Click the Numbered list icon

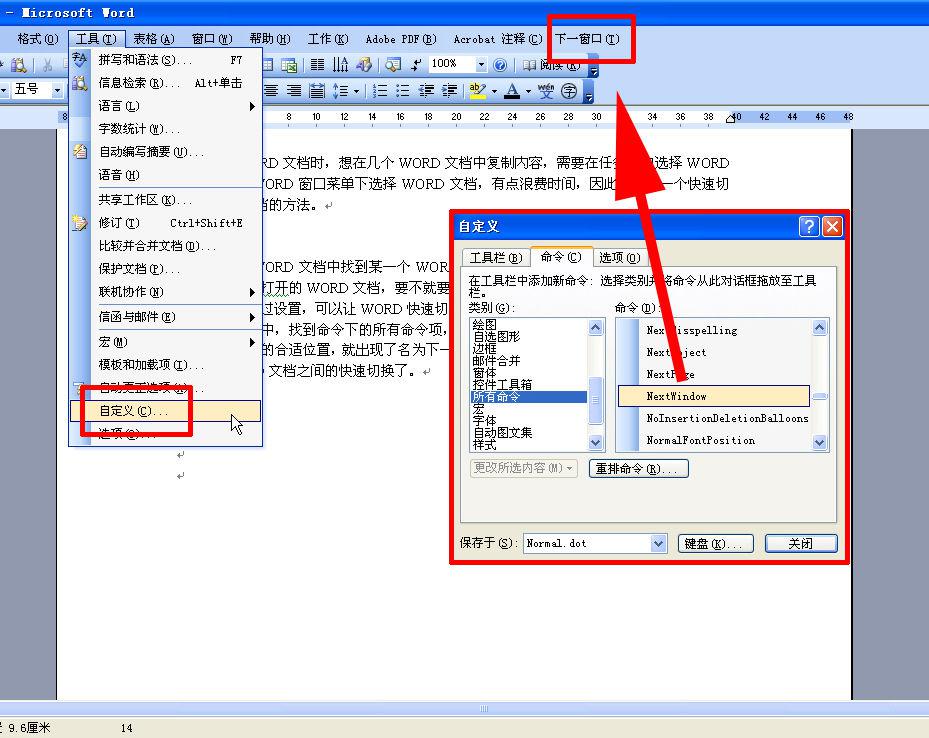(380, 91)
